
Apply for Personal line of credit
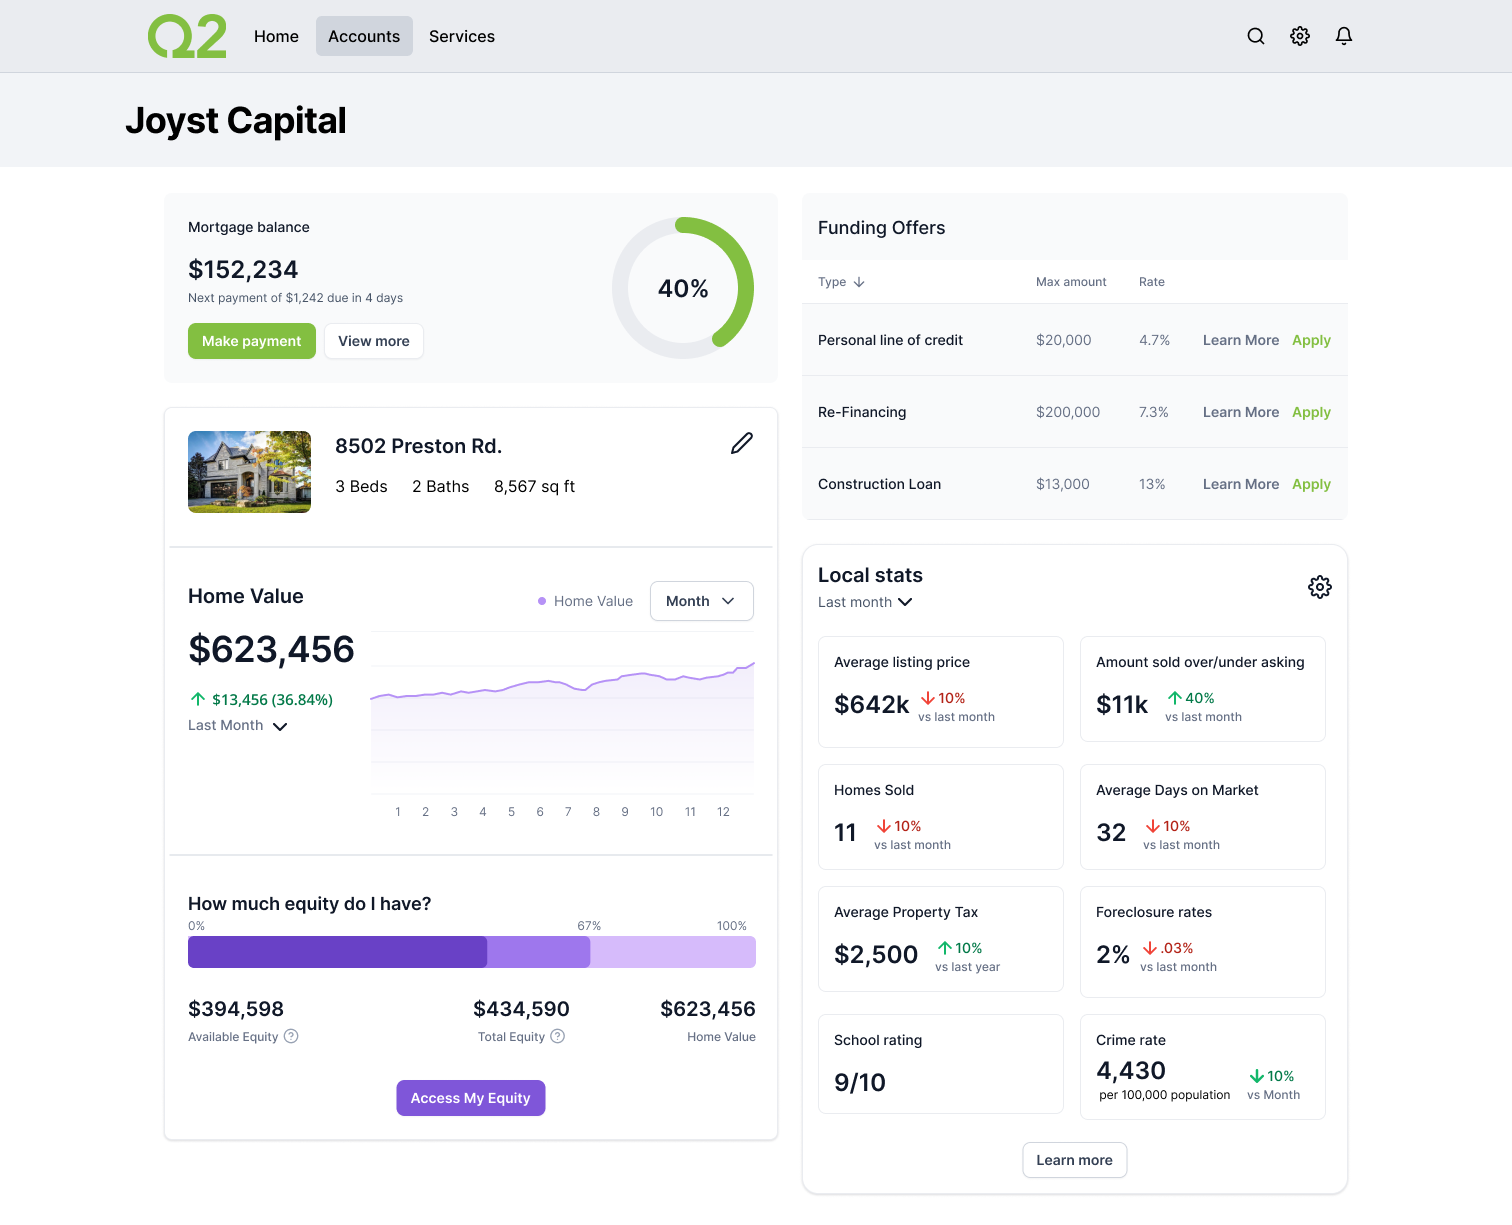1311,340
